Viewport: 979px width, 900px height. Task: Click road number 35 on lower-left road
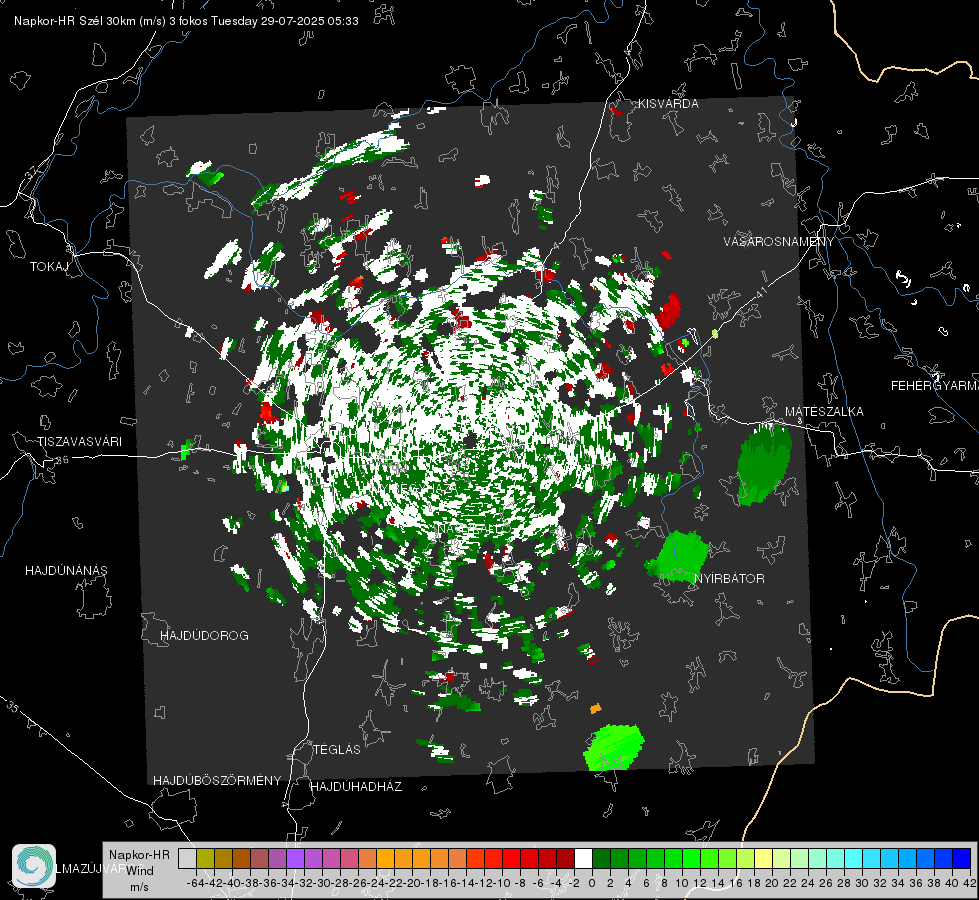(x=12, y=706)
